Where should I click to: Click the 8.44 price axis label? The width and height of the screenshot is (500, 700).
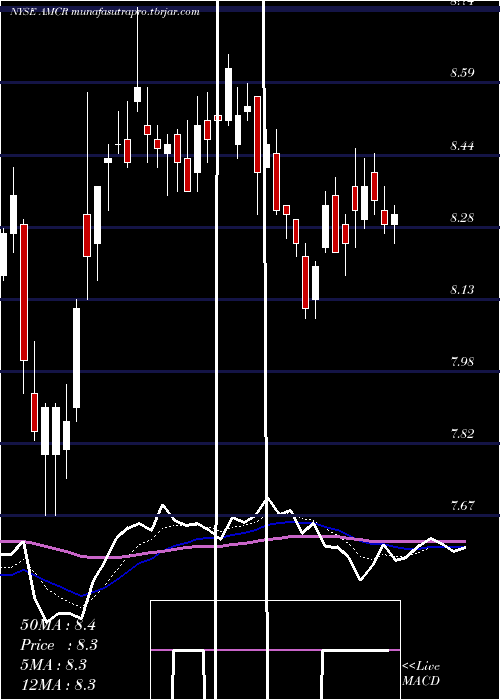(462, 146)
